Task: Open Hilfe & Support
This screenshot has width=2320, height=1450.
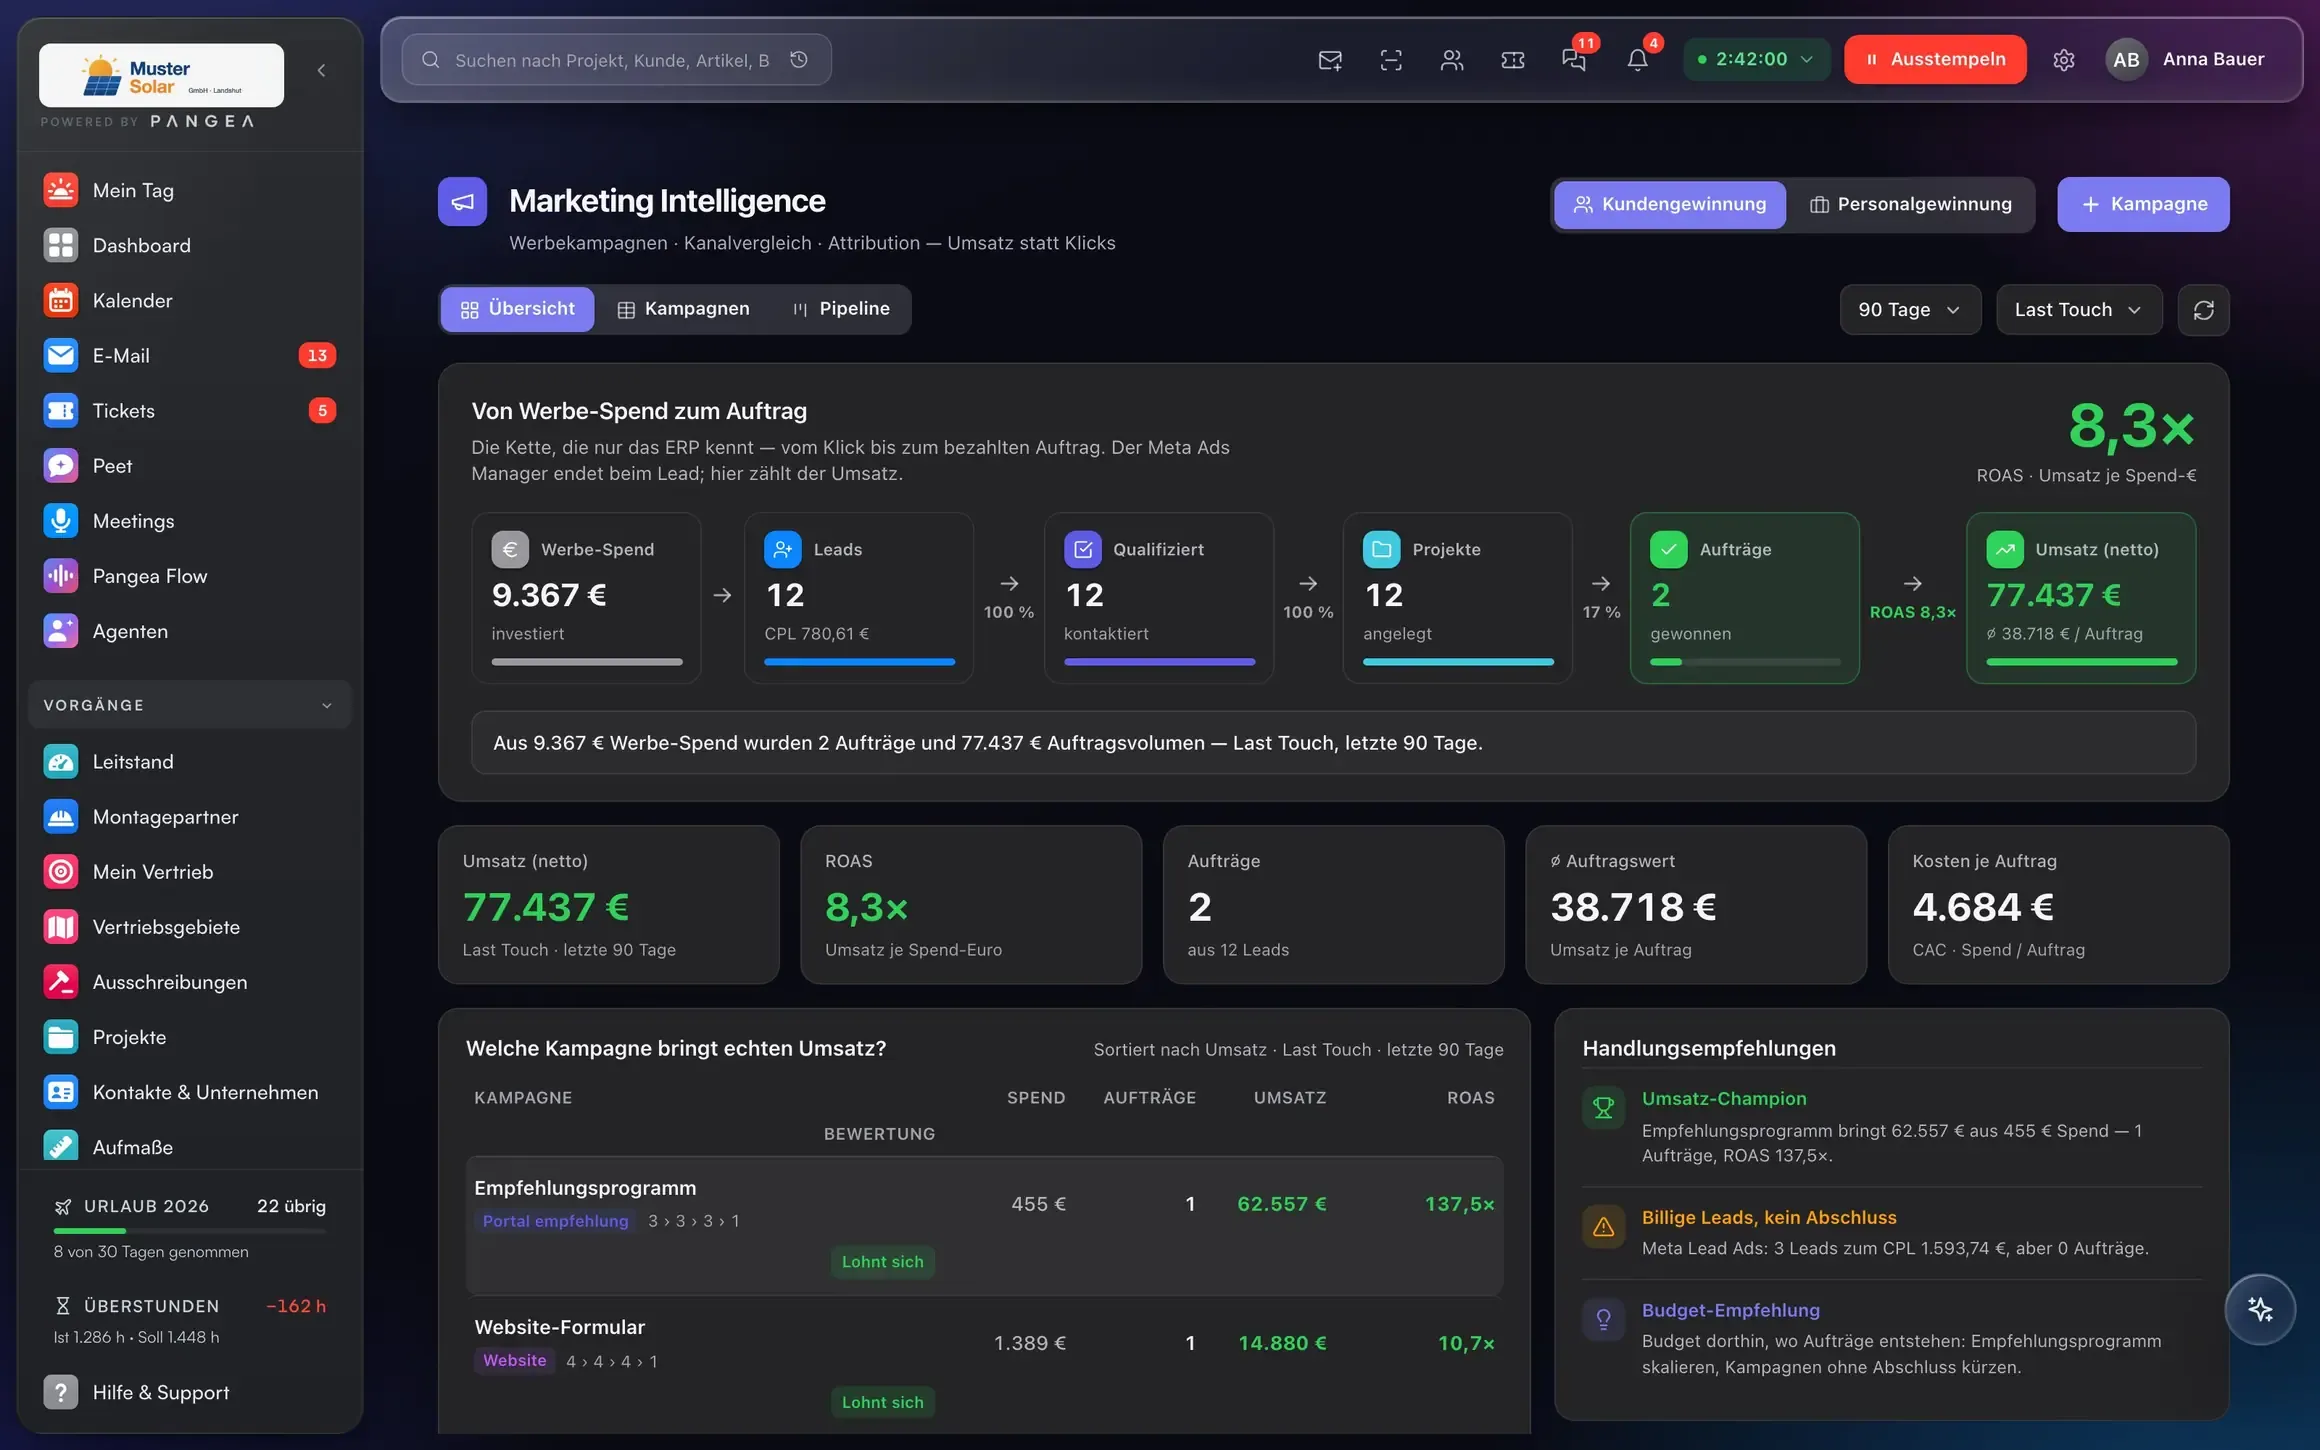Action: coord(189,1392)
